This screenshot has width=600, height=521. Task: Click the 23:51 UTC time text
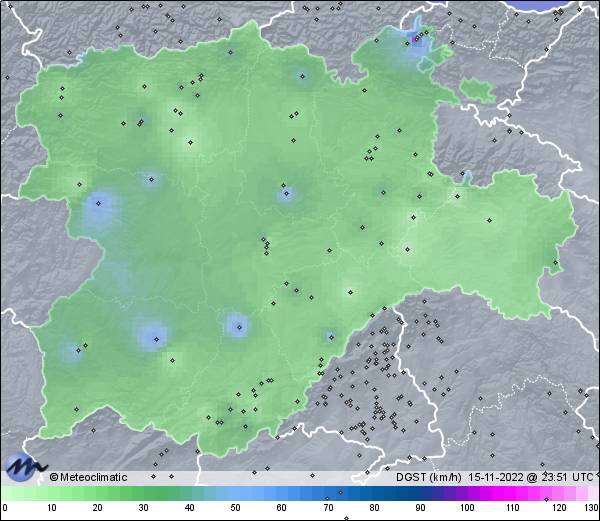[566, 477]
